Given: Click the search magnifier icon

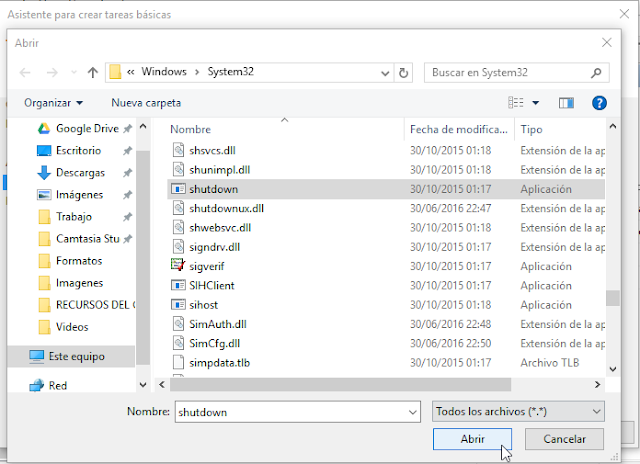Looking at the screenshot, I should pyautogui.click(x=596, y=73).
